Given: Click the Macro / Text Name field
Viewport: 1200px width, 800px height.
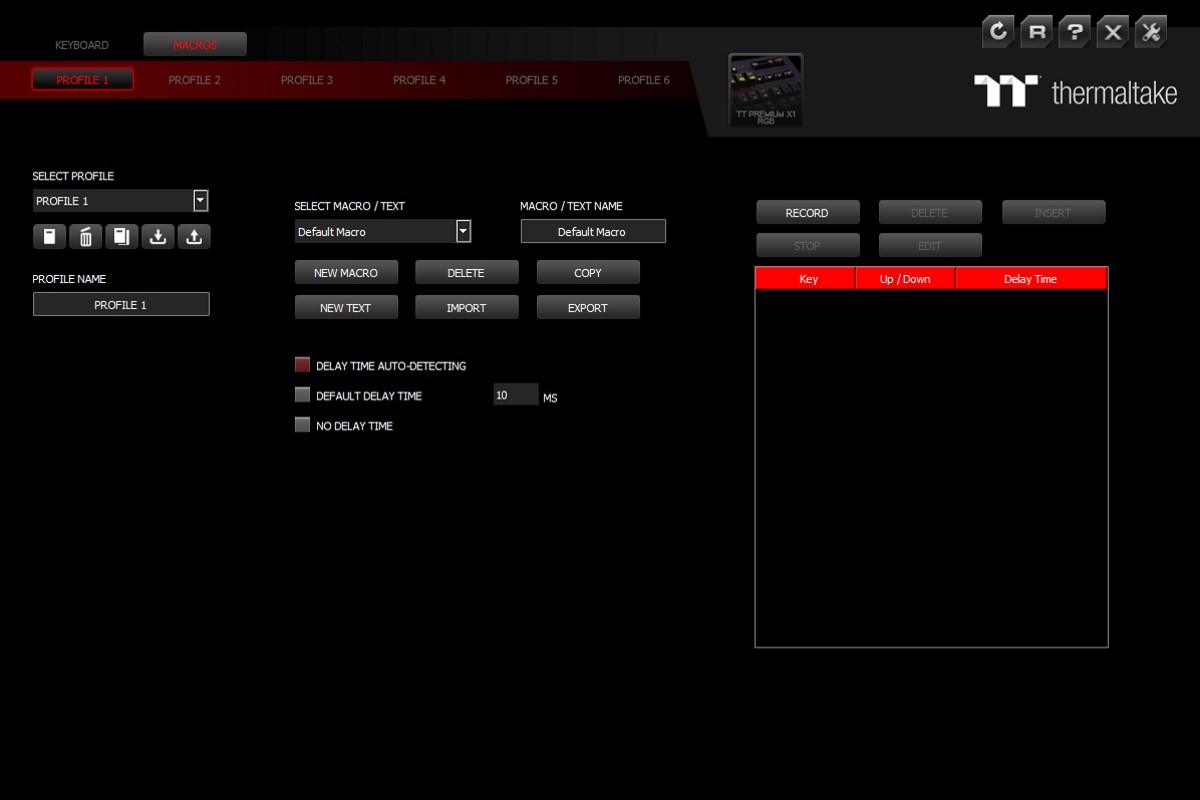Looking at the screenshot, I should pos(592,232).
